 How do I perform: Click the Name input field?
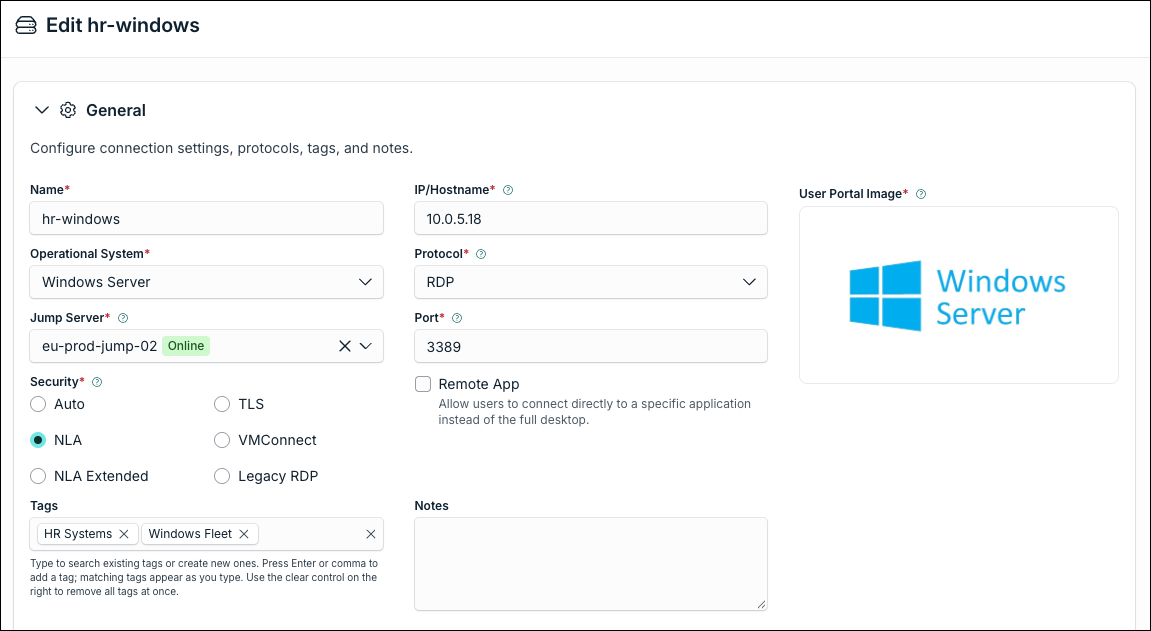206,218
